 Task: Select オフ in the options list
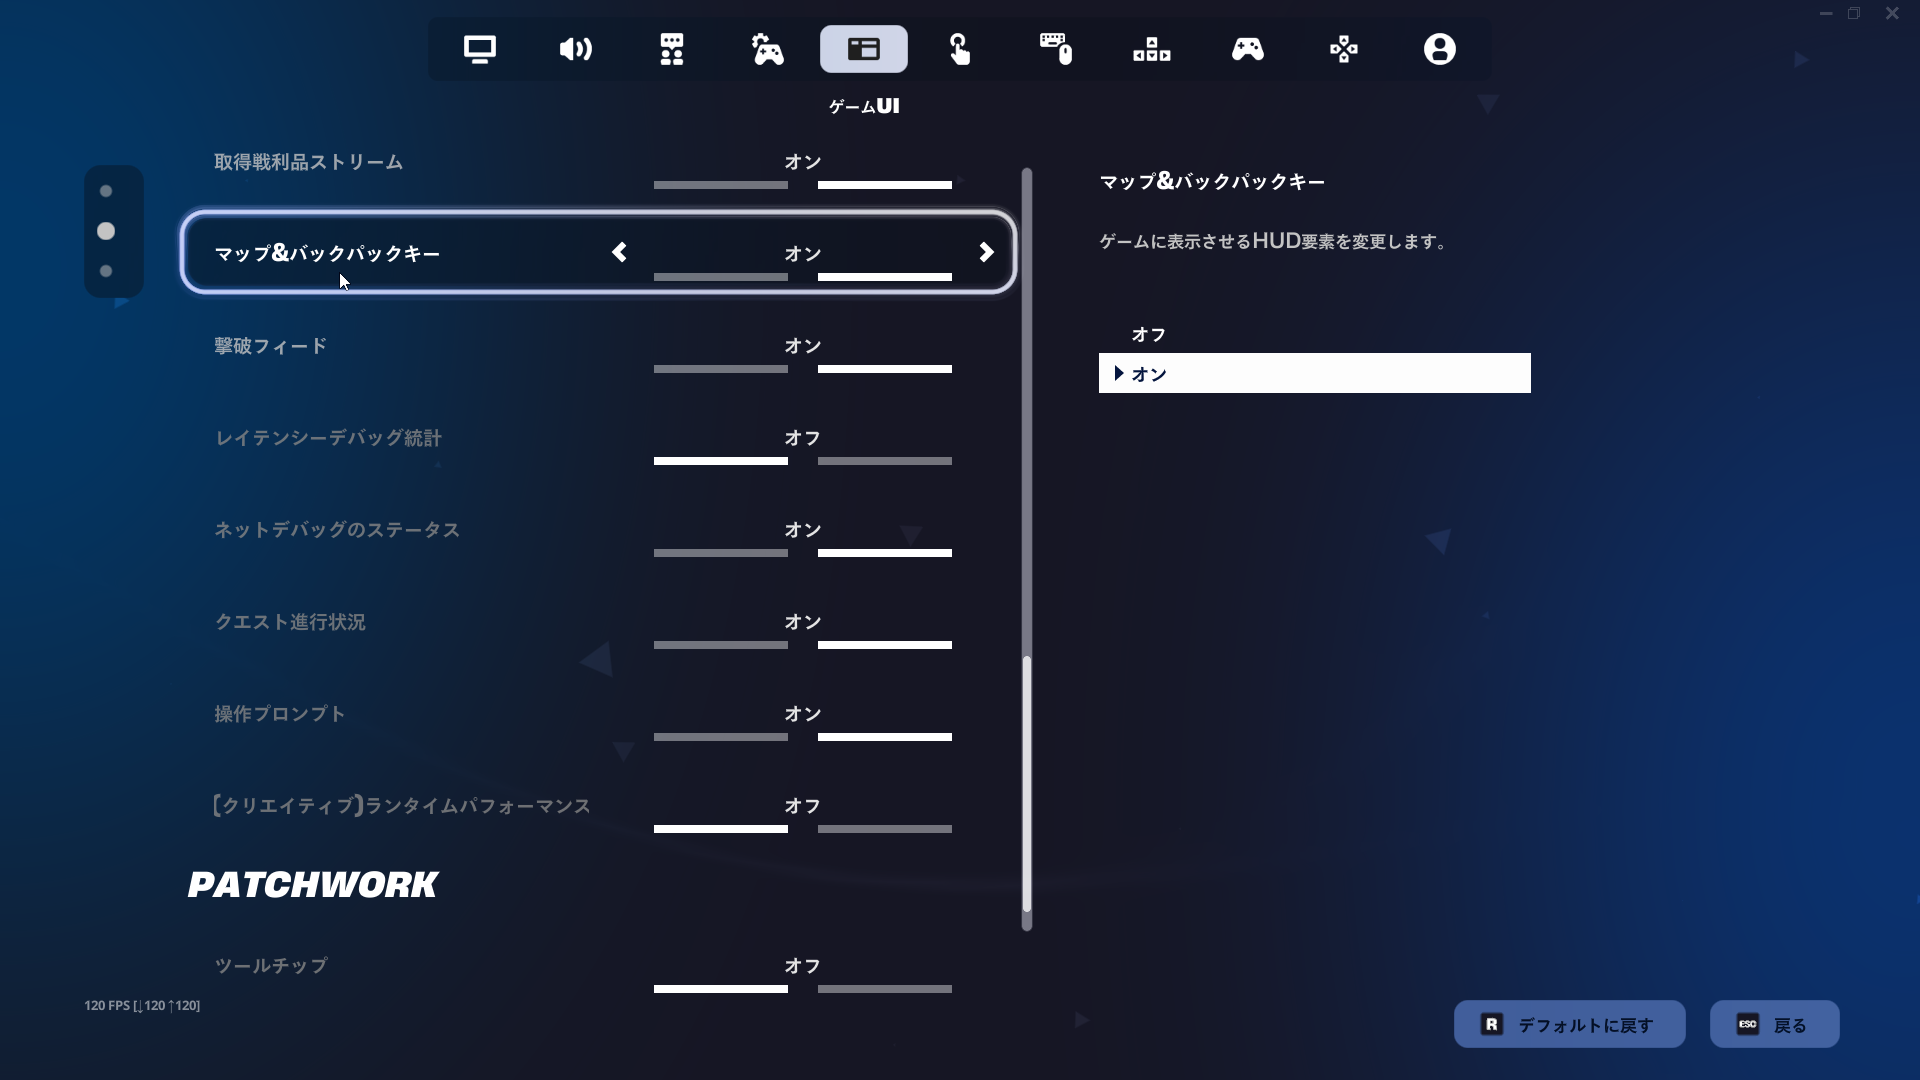pos(1148,335)
